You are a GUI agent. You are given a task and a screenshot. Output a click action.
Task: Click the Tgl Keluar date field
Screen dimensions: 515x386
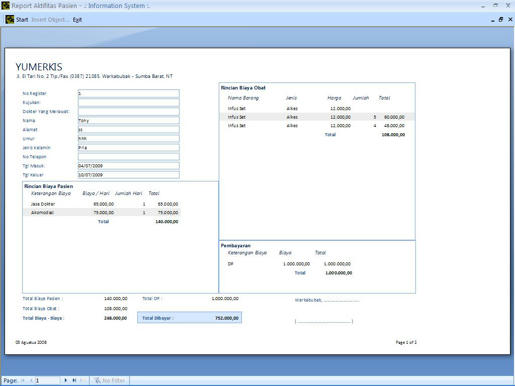click(x=128, y=175)
